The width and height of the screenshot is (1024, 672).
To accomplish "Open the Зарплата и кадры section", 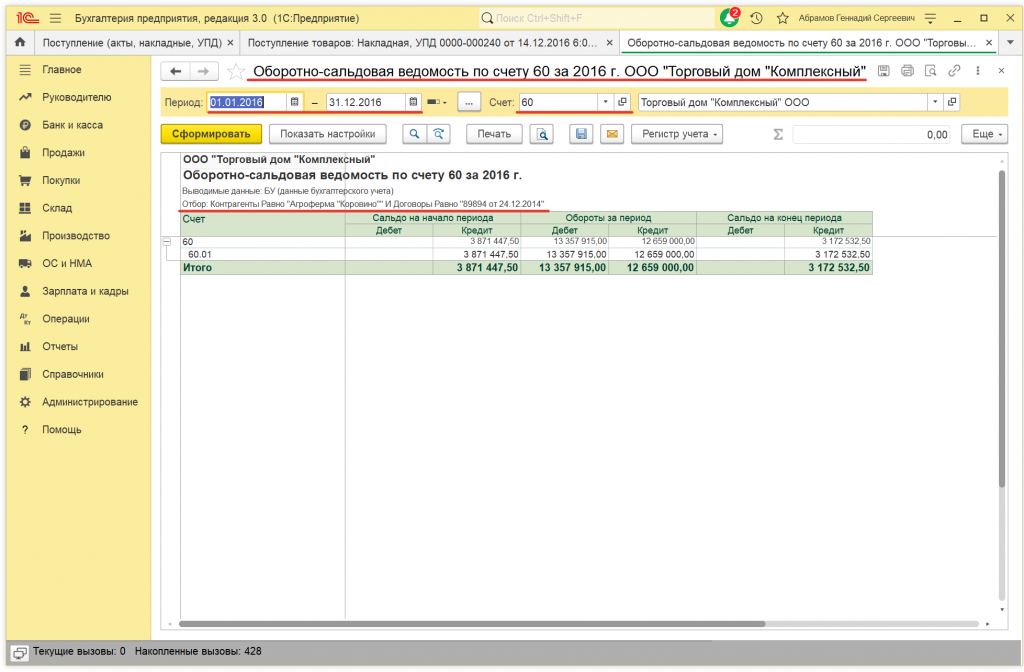I will point(86,291).
